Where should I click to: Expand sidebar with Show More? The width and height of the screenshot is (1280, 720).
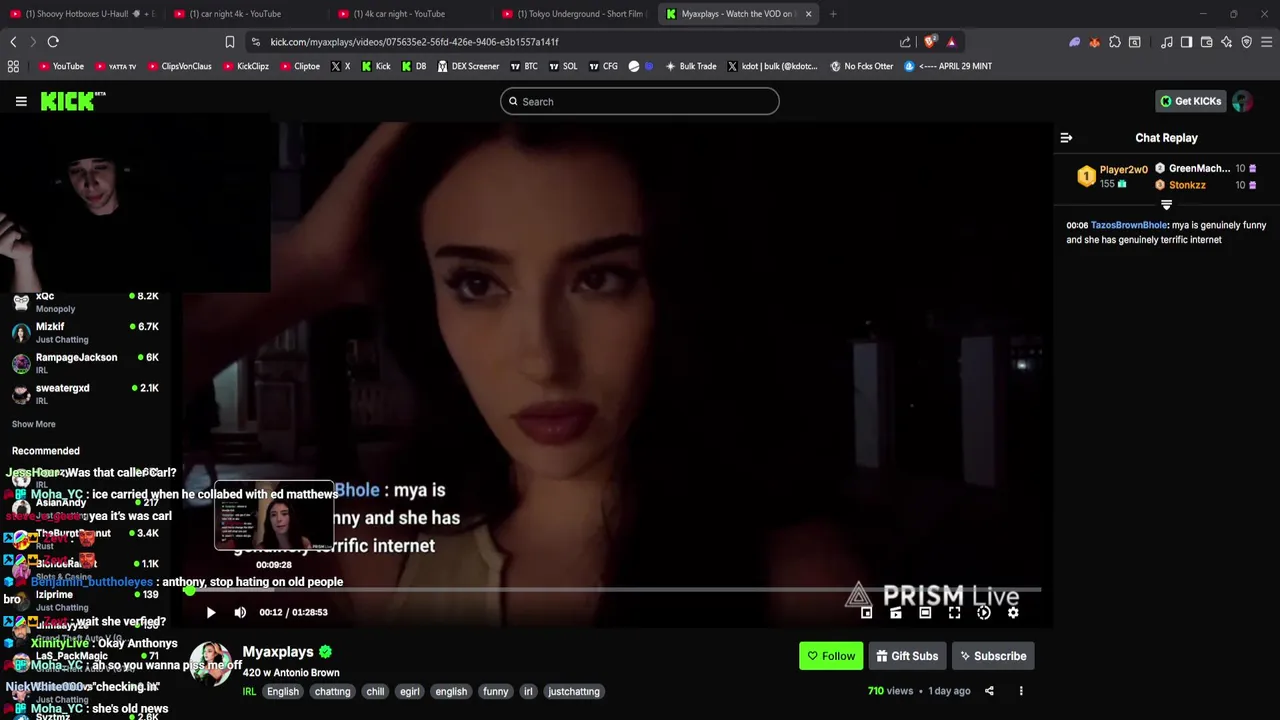pyautogui.click(x=33, y=424)
